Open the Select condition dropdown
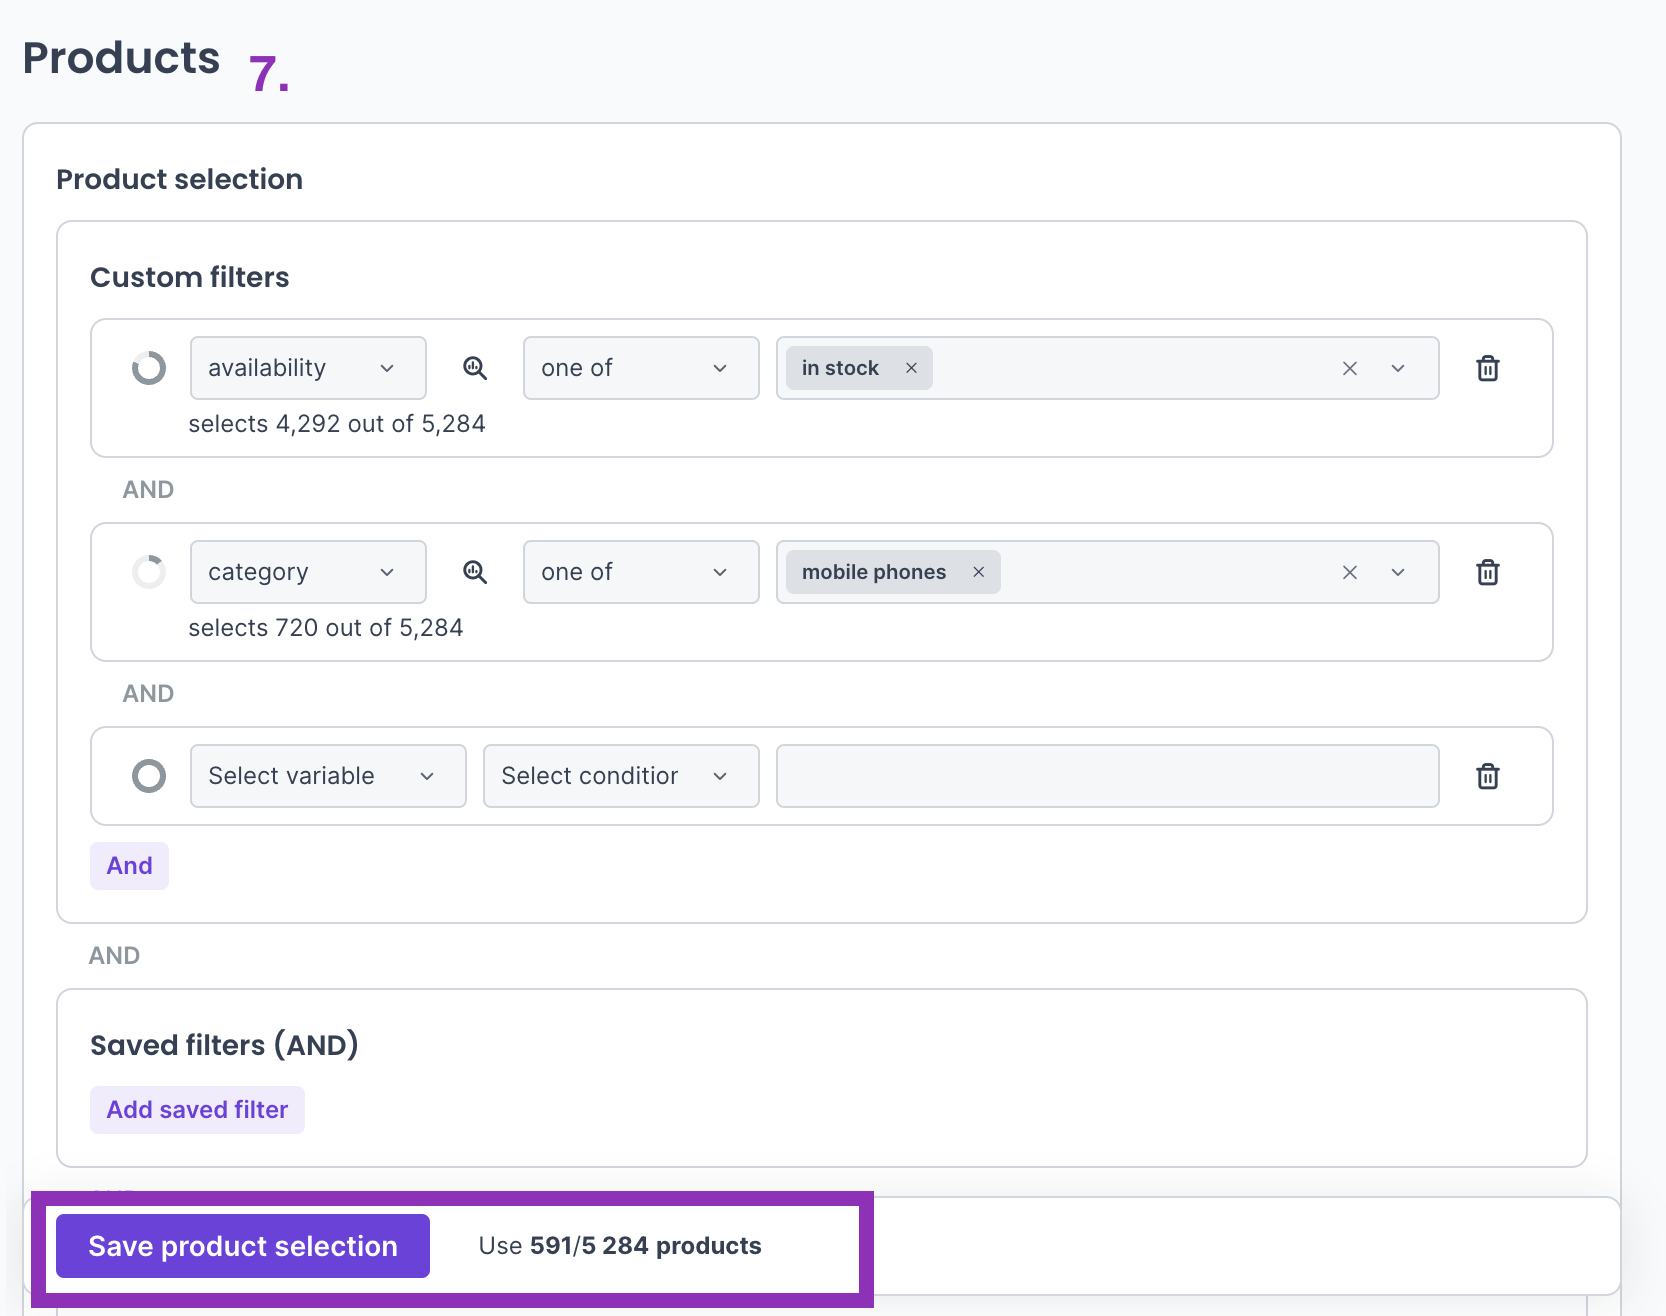The width and height of the screenshot is (1666, 1316). click(x=620, y=776)
